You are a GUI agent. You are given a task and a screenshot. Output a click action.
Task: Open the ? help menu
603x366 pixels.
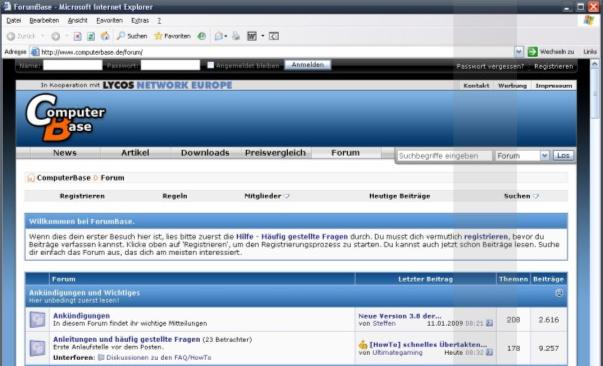[159, 20]
